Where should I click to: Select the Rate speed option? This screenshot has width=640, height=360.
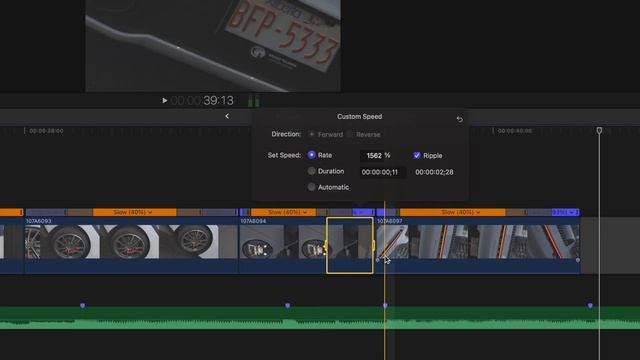pos(311,155)
